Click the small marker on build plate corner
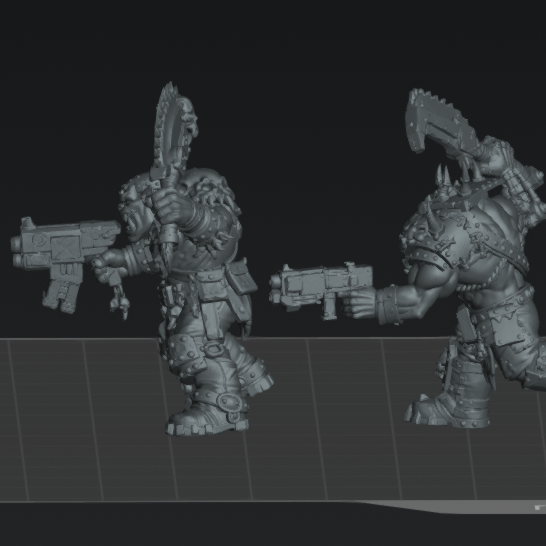Image resolution: width=546 pixels, height=546 pixels. pos(540,508)
